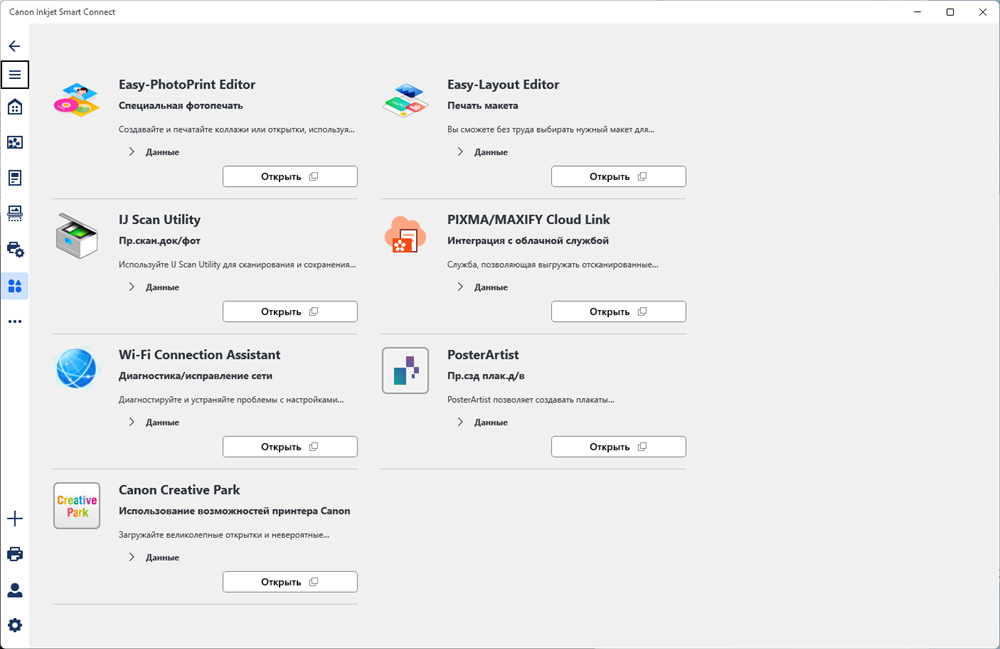Open the home icon in the sidebar
Screen dimensions: 1000x649
[15, 106]
